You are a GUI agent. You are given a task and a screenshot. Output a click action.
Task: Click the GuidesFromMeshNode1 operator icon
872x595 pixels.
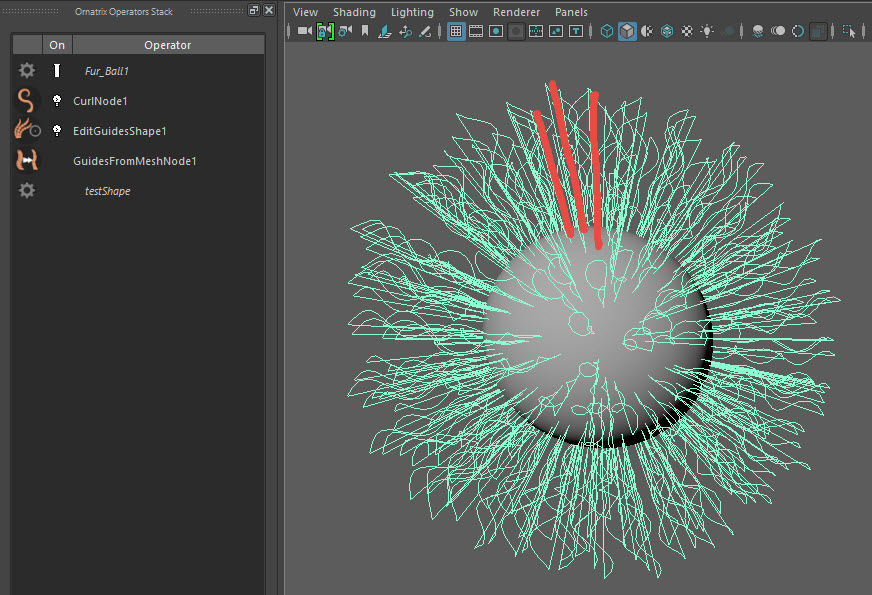[x=27, y=160]
